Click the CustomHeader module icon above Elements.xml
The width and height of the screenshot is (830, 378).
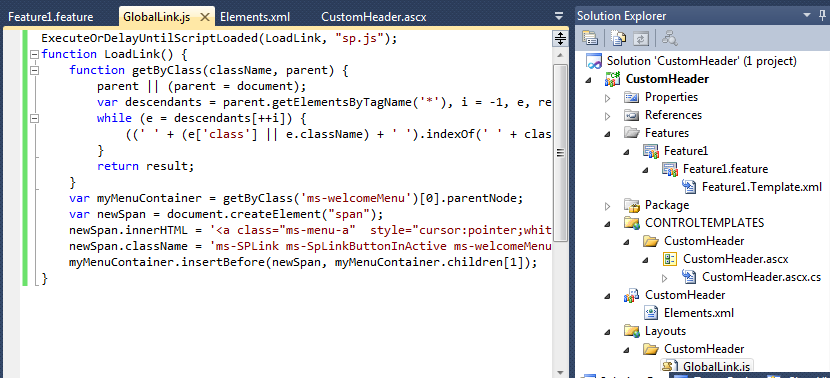click(x=631, y=295)
